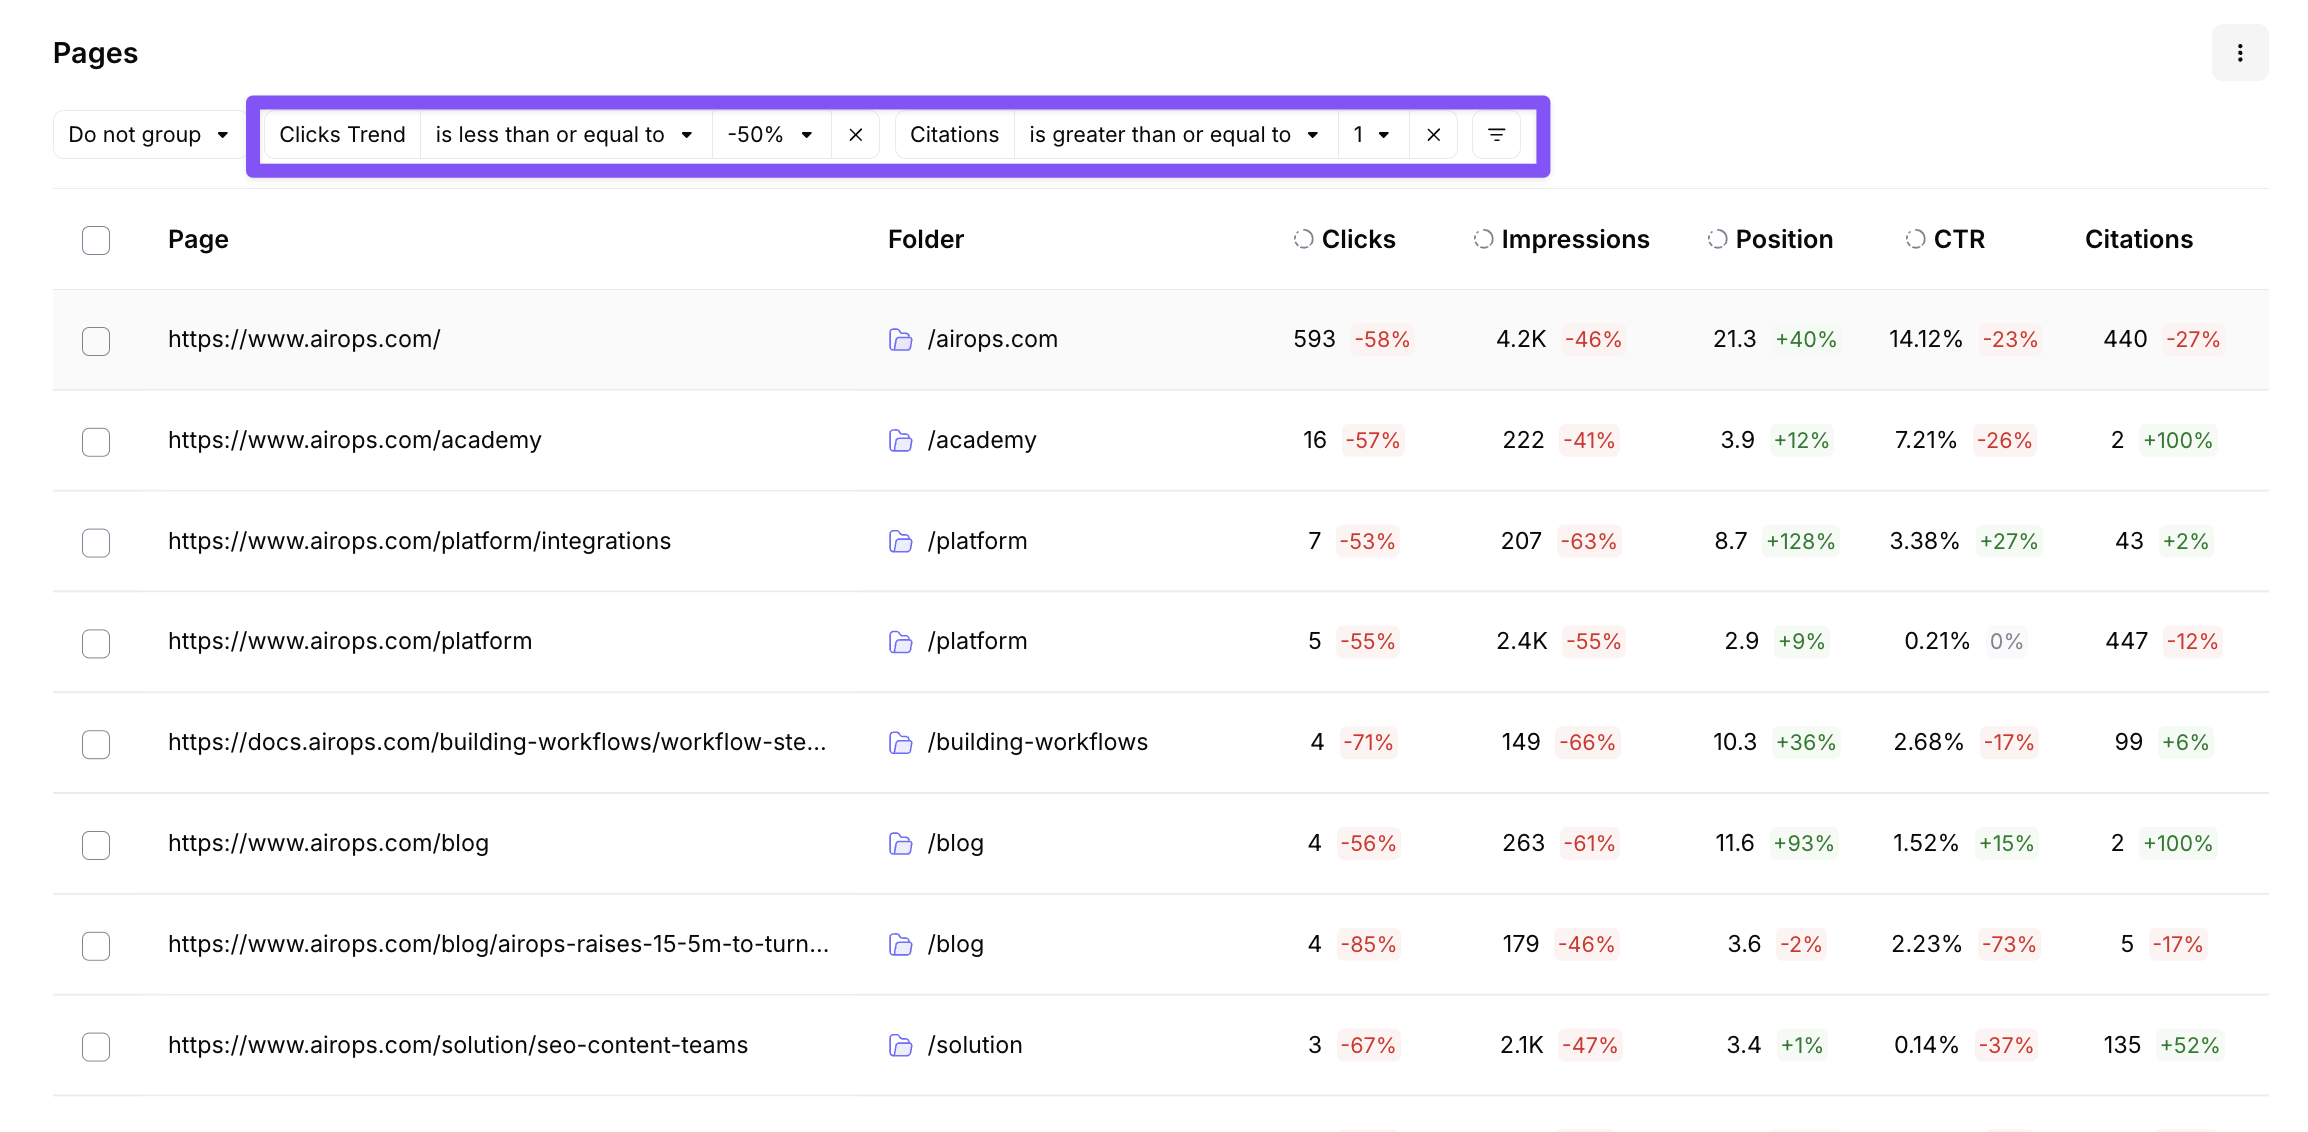Click the circle icon beside Impressions header
Image resolution: width=2308 pixels, height=1132 pixels.
[1483, 239]
